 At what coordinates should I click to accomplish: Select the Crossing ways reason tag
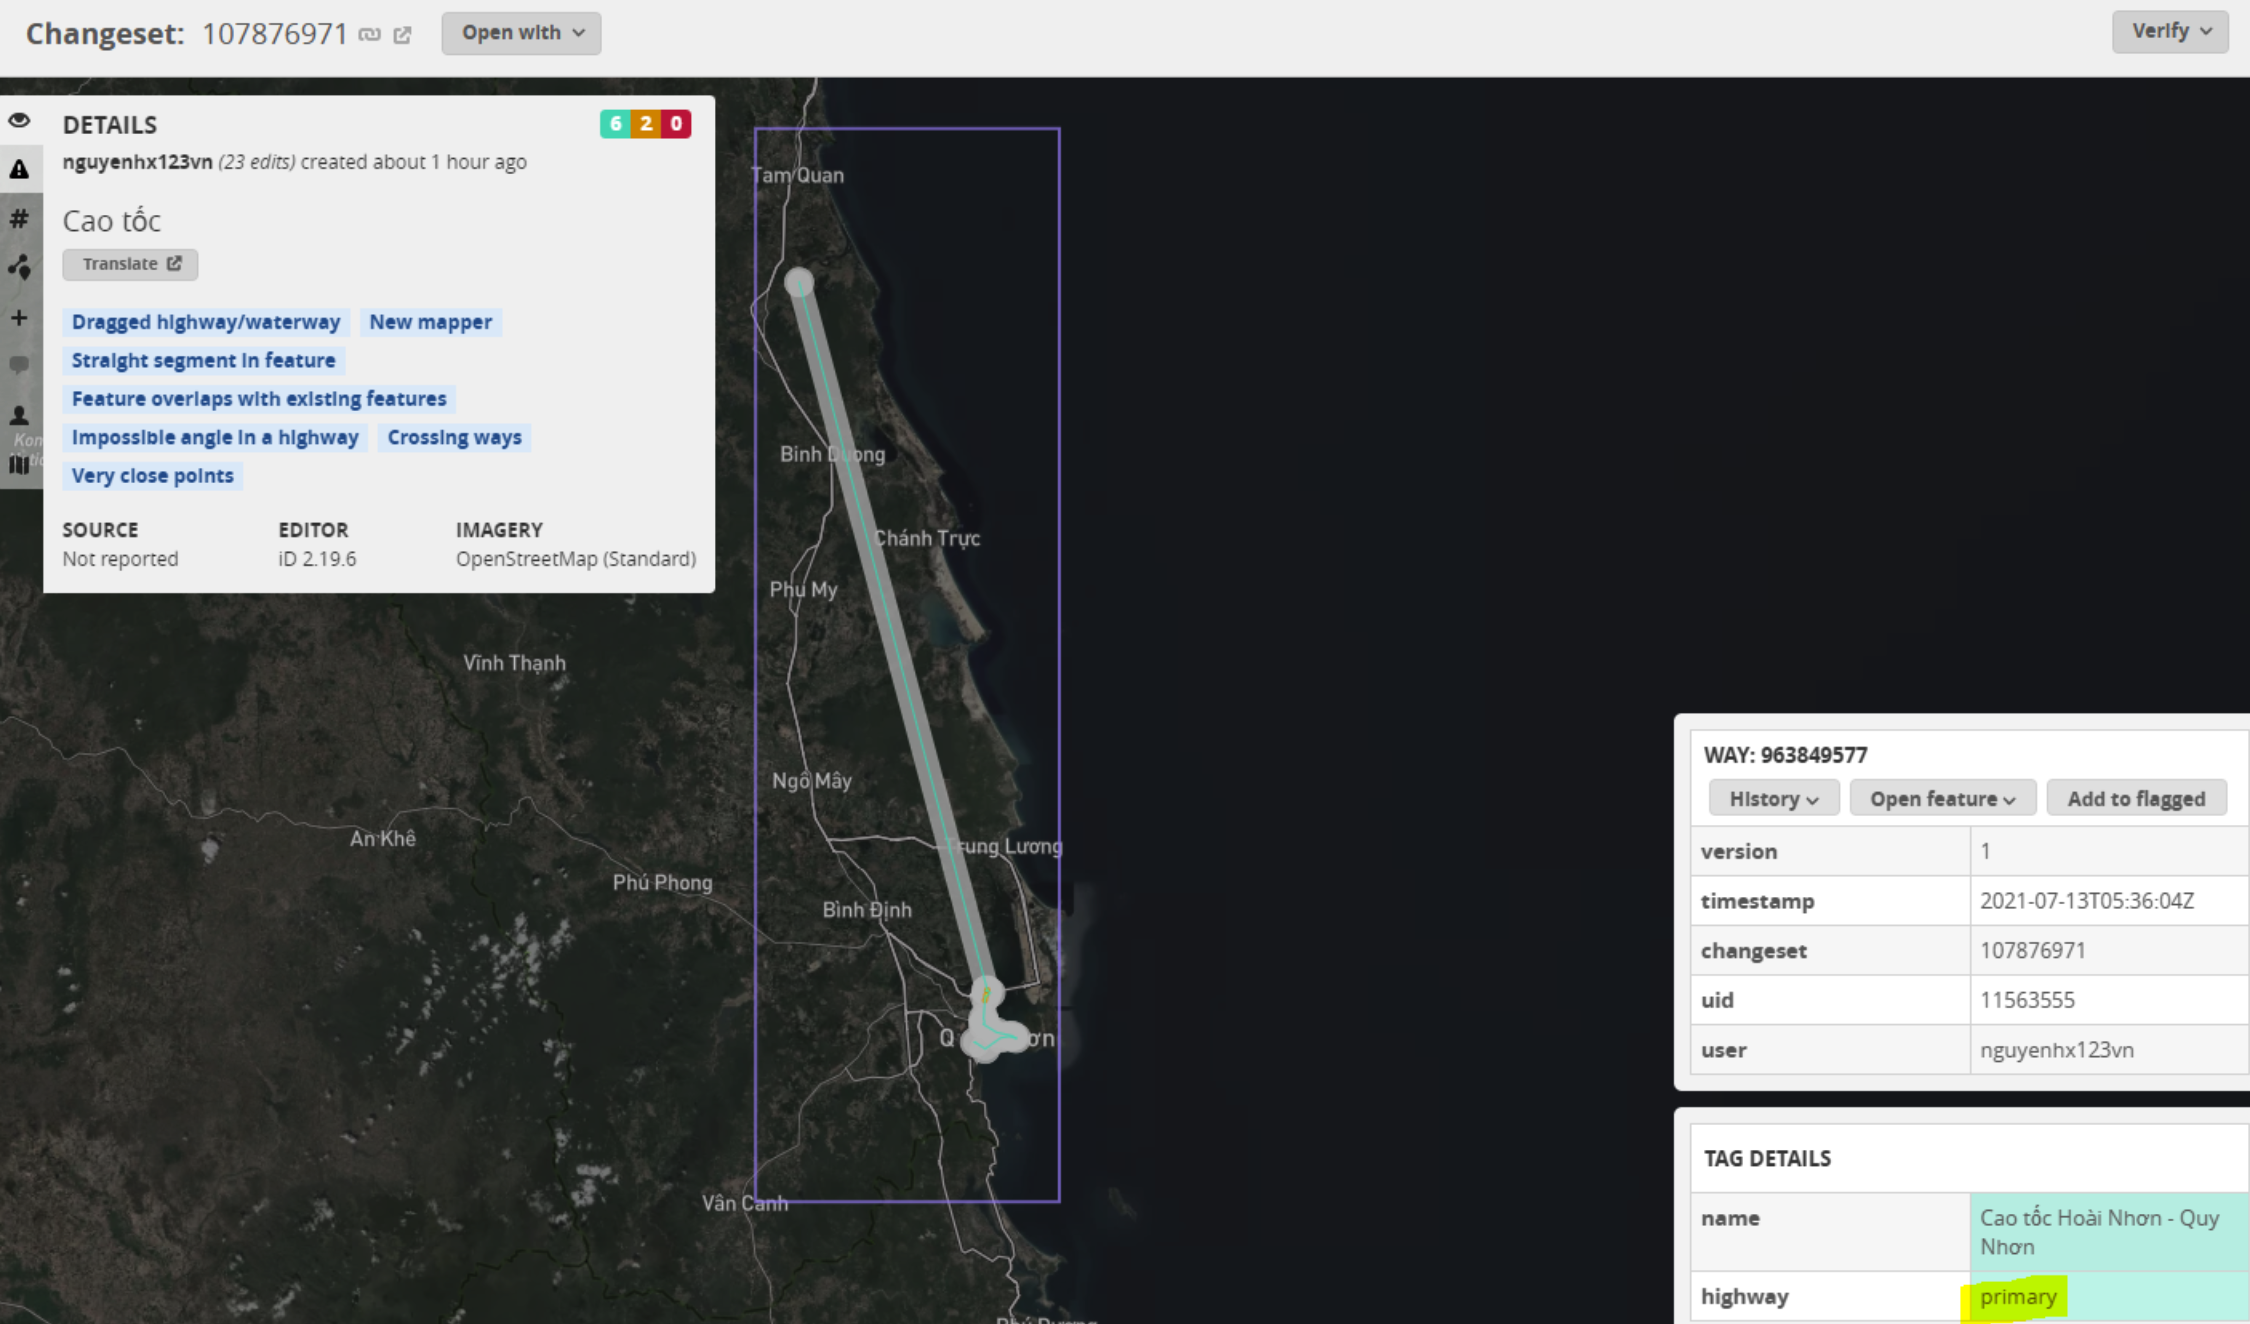pos(454,438)
